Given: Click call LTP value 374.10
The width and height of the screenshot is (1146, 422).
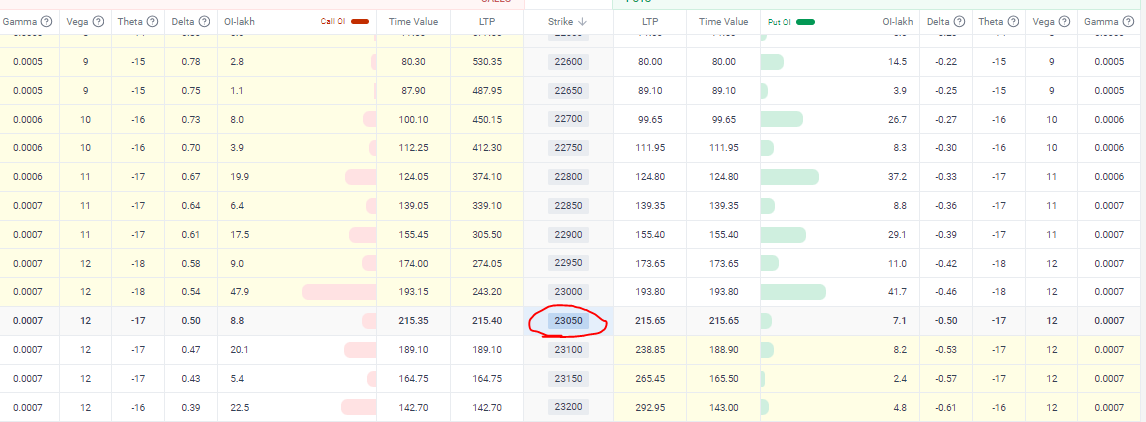Looking at the screenshot, I should tap(487, 177).
